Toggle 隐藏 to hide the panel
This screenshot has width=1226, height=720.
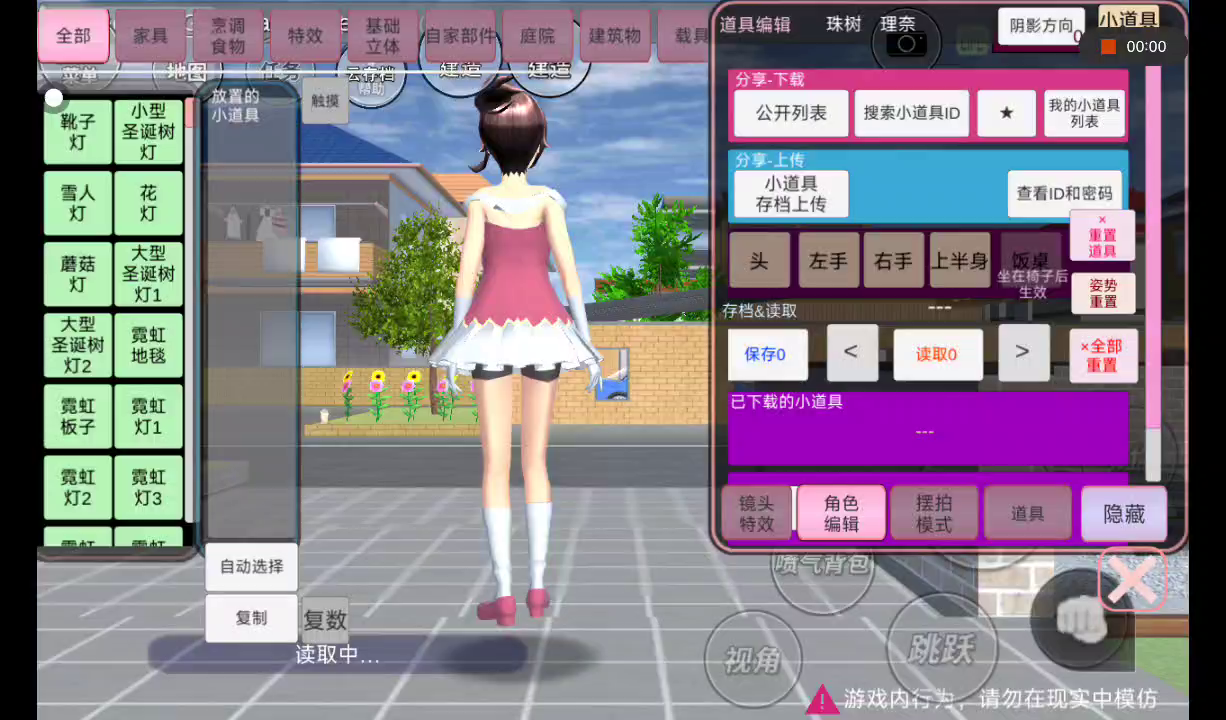[x=1123, y=513]
